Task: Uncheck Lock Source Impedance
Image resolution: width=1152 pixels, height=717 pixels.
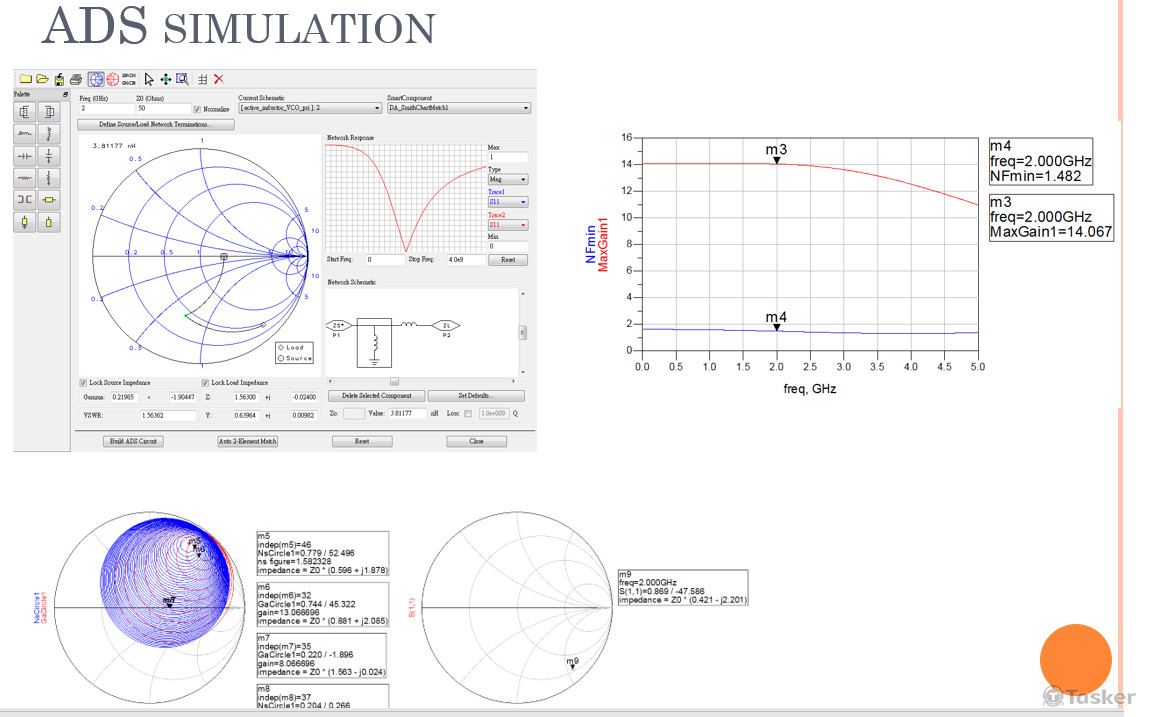Action: [83, 383]
